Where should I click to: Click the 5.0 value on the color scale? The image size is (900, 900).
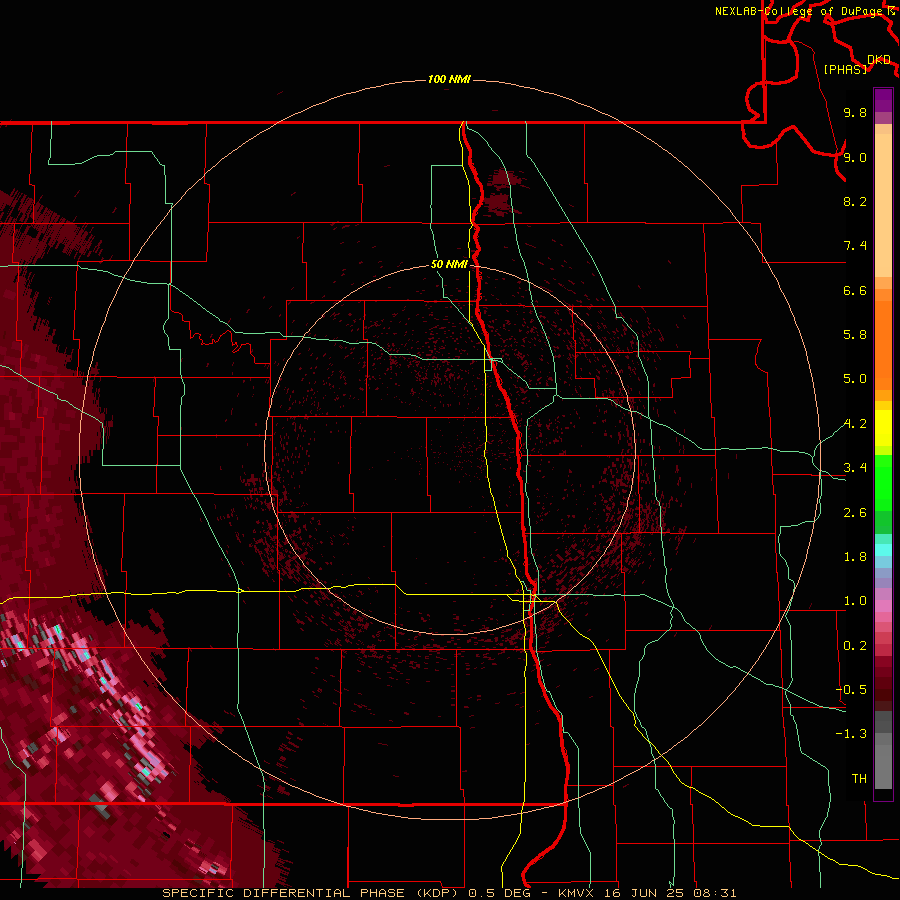point(855,379)
